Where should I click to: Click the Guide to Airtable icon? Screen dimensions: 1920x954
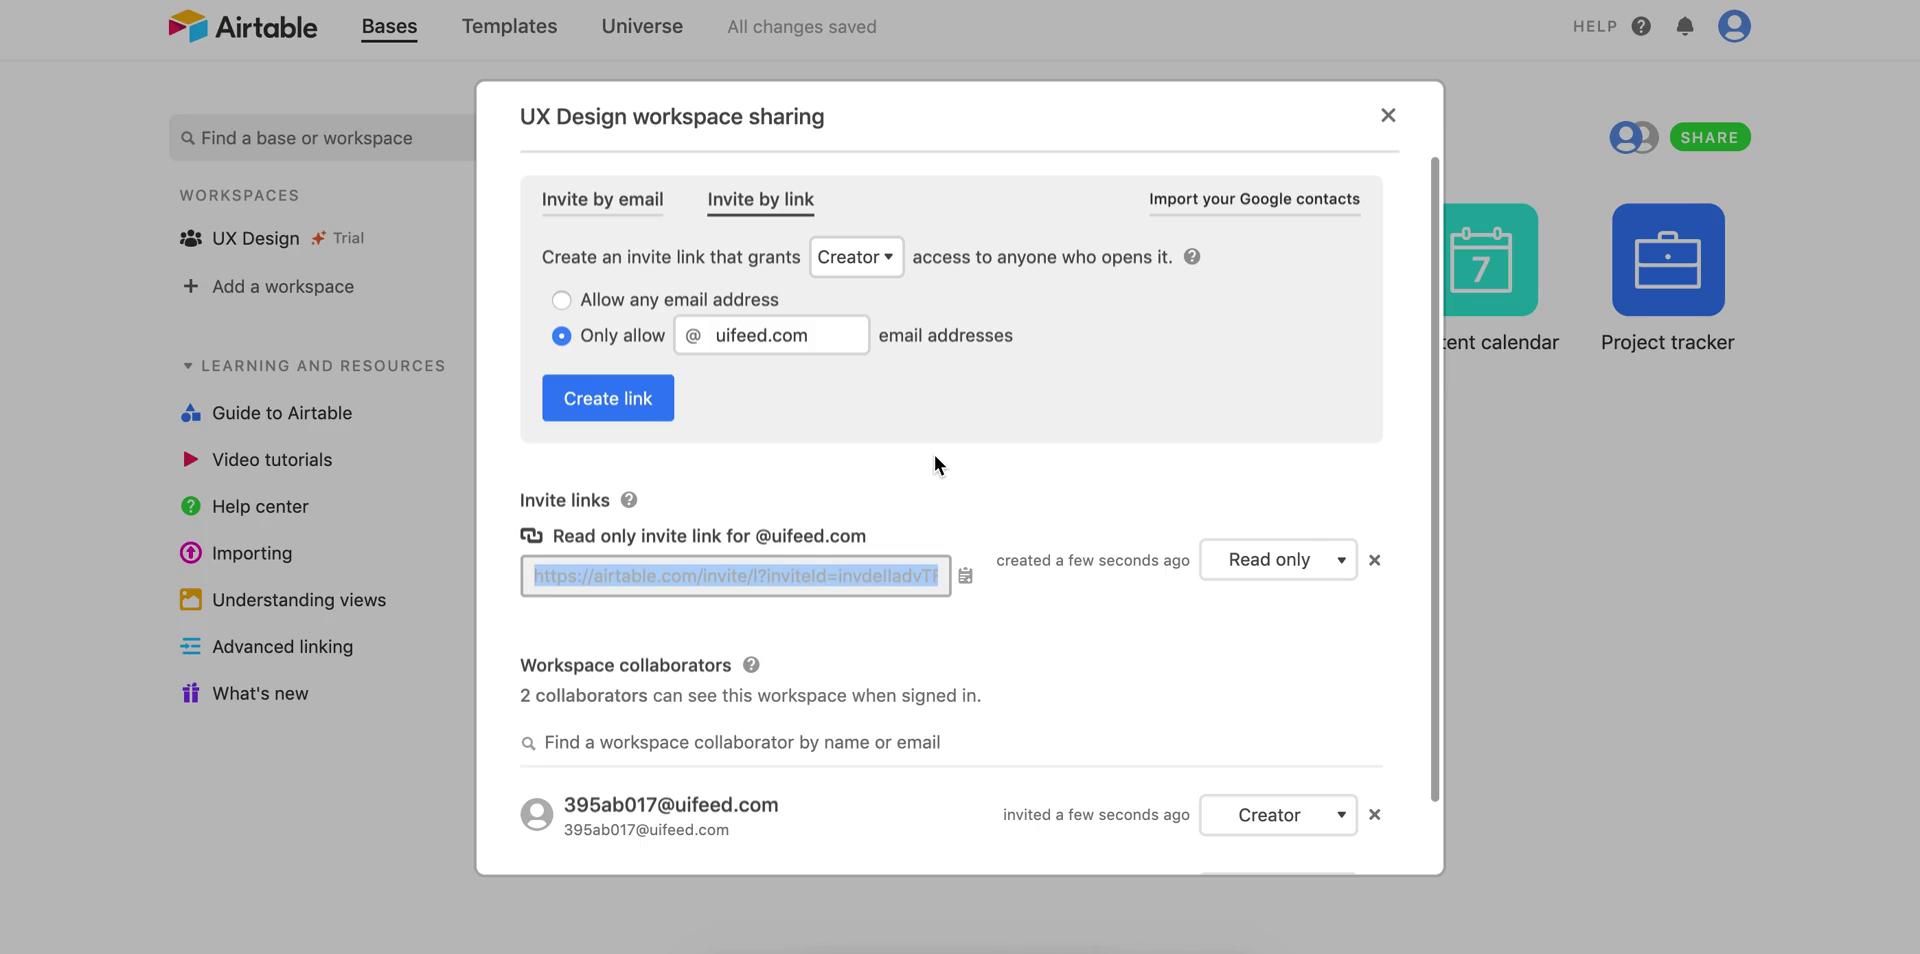[x=190, y=413]
